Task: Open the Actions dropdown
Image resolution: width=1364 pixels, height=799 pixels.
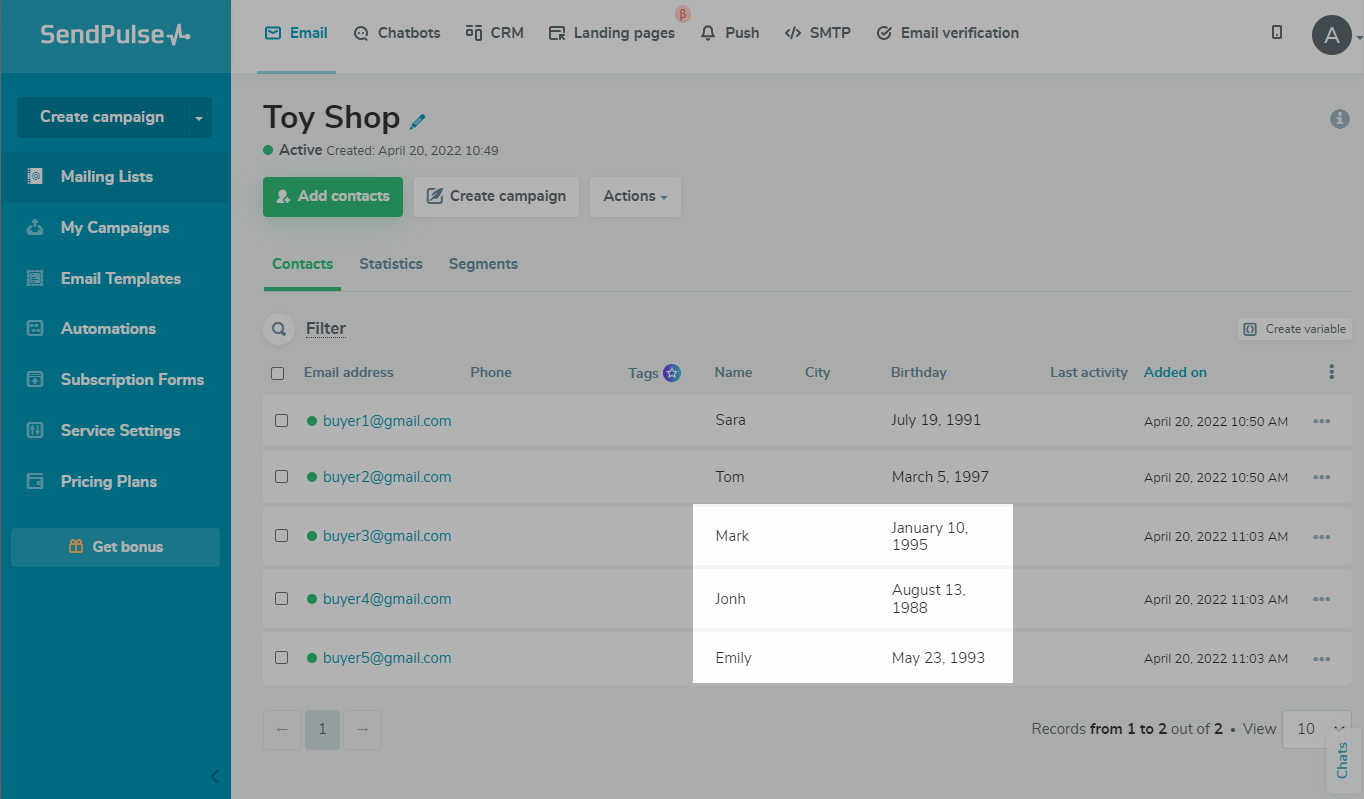Action: (x=636, y=197)
